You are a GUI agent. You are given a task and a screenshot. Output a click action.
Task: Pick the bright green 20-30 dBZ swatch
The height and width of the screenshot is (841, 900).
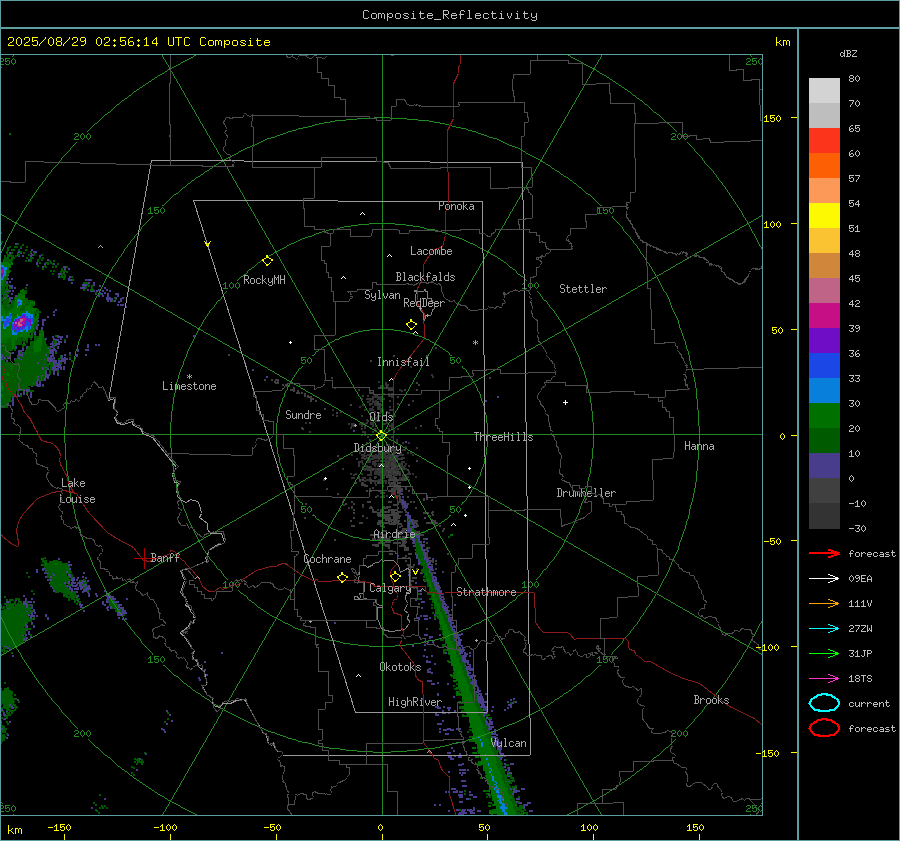tap(824, 416)
